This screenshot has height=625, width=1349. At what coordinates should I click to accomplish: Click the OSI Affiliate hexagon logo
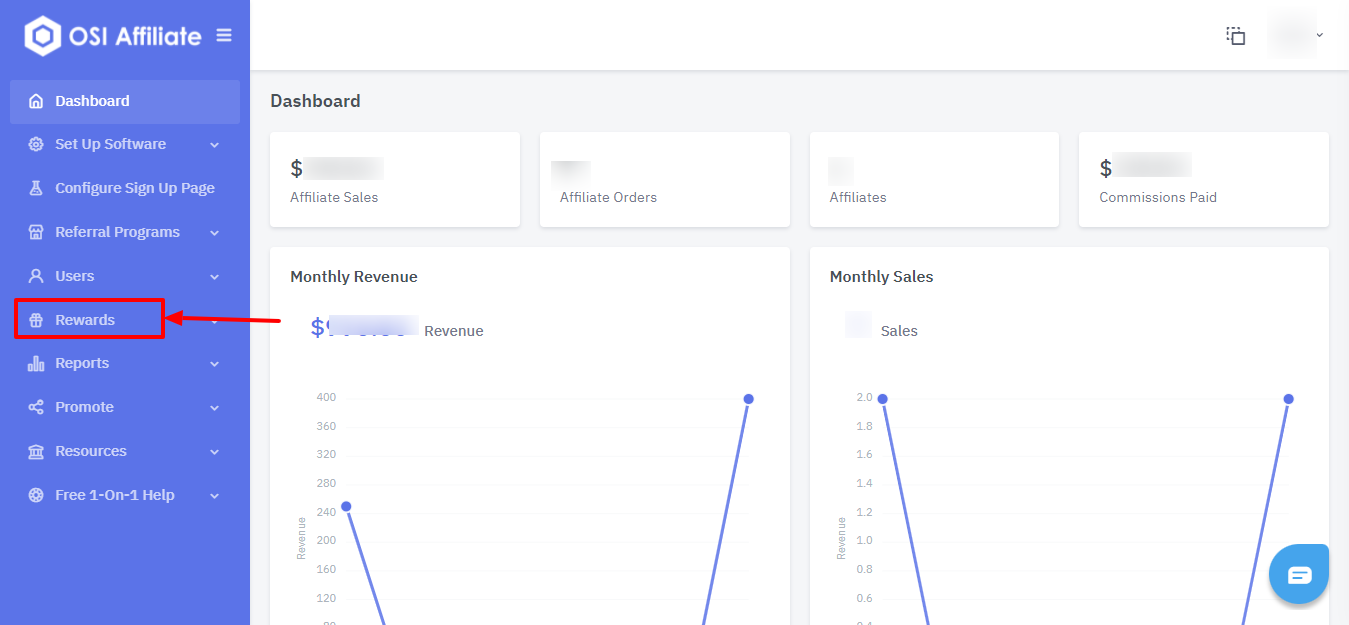(x=43, y=36)
